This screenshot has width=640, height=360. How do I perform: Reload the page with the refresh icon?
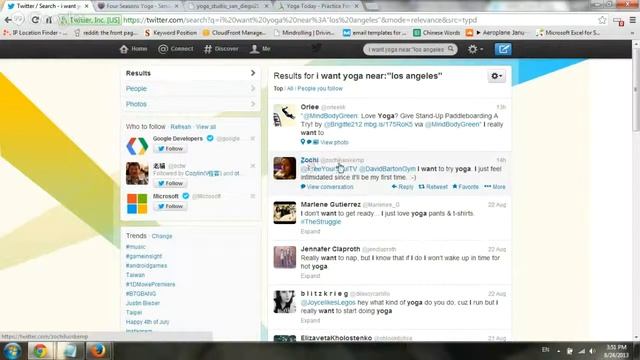point(35,20)
